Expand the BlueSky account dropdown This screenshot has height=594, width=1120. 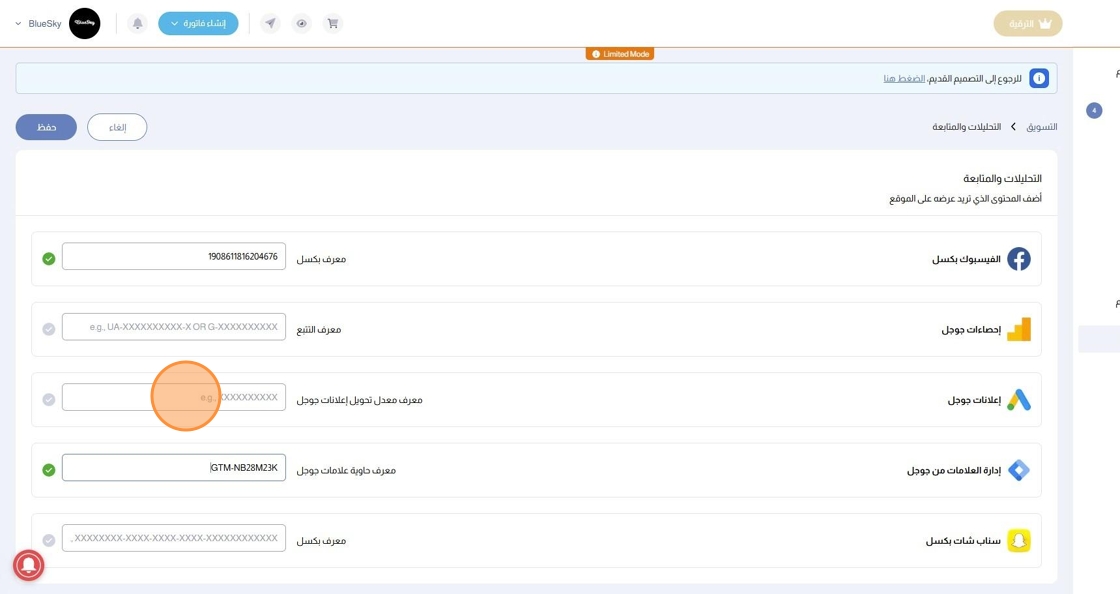tap(38, 24)
